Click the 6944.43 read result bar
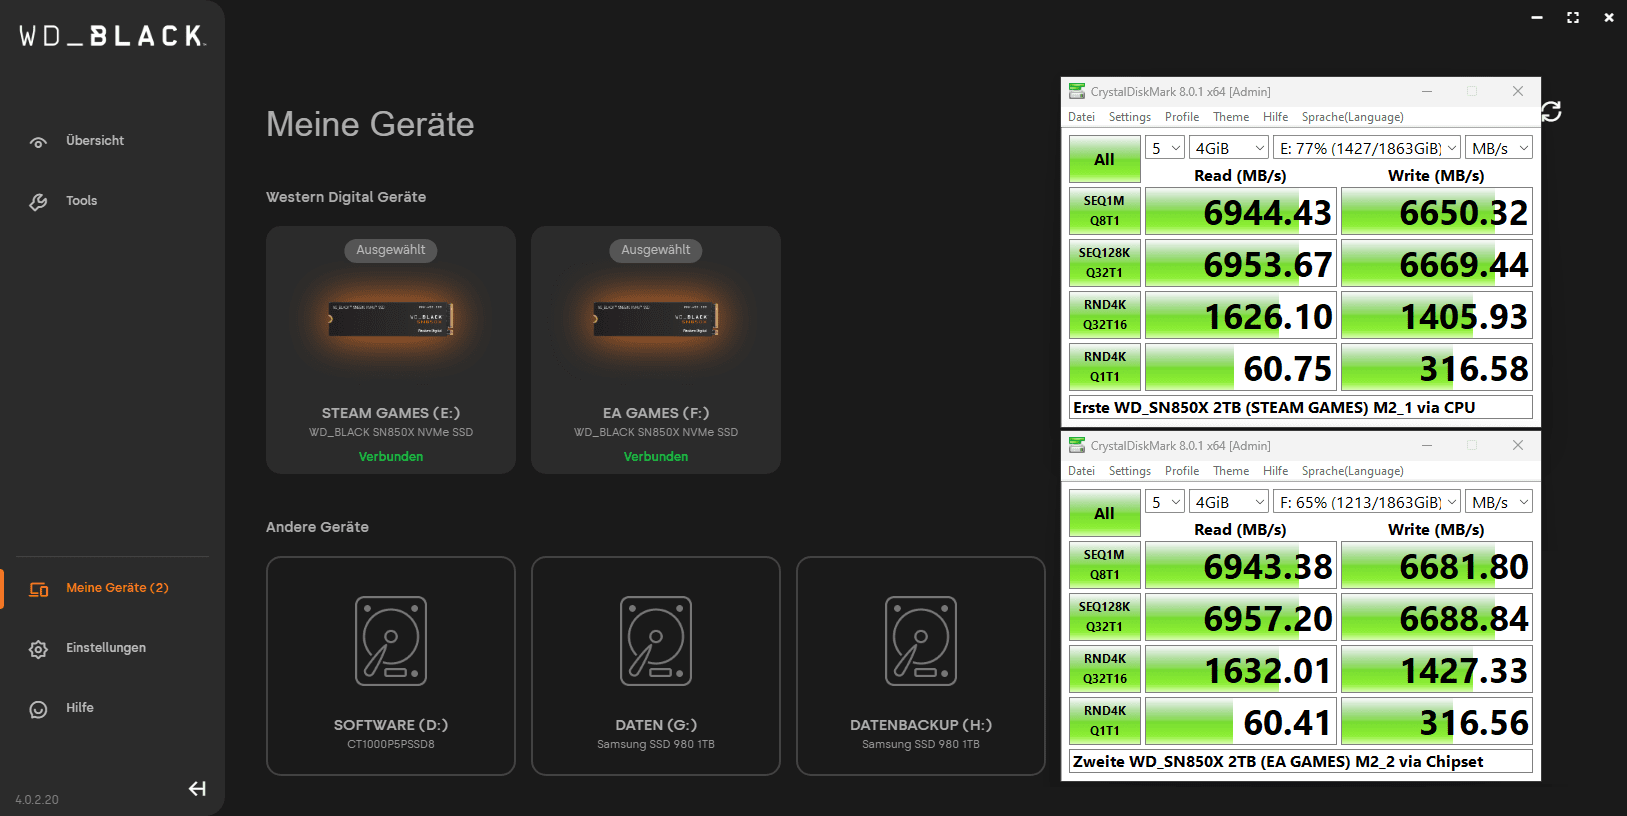Image resolution: width=1627 pixels, height=816 pixels. click(1240, 212)
